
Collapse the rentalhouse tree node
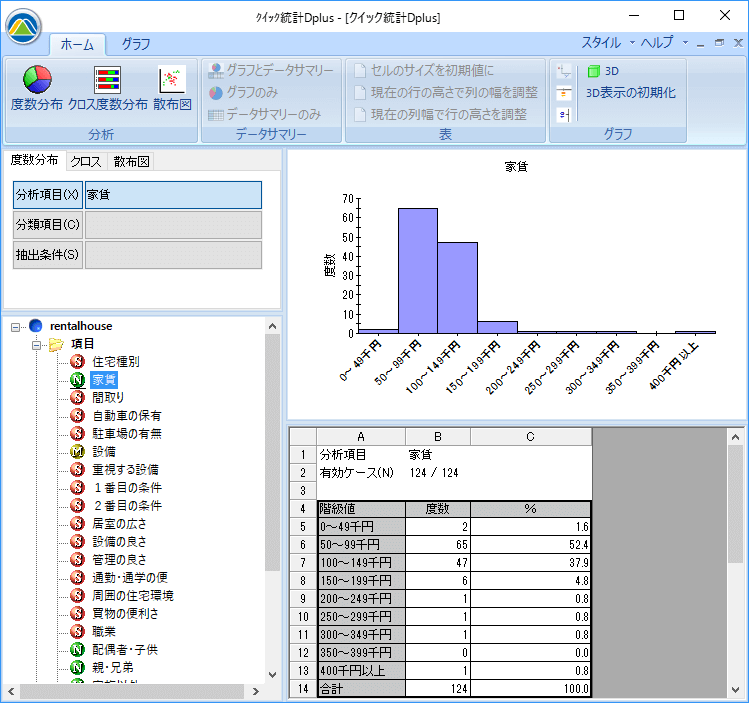(x=16, y=325)
